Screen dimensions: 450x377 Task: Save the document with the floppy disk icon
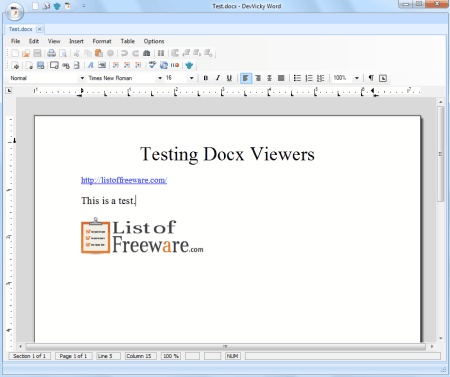coord(37,53)
